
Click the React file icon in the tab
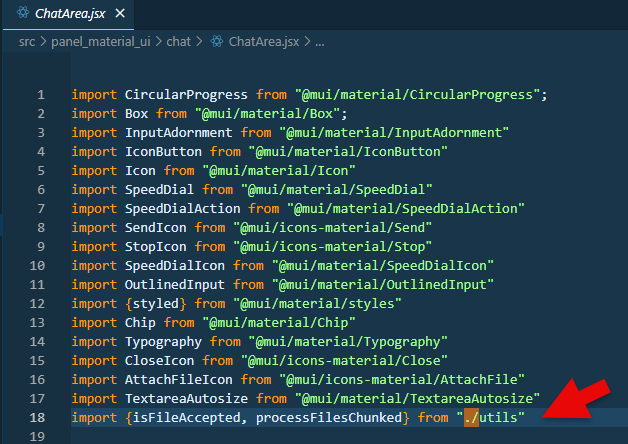pyautogui.click(x=20, y=14)
